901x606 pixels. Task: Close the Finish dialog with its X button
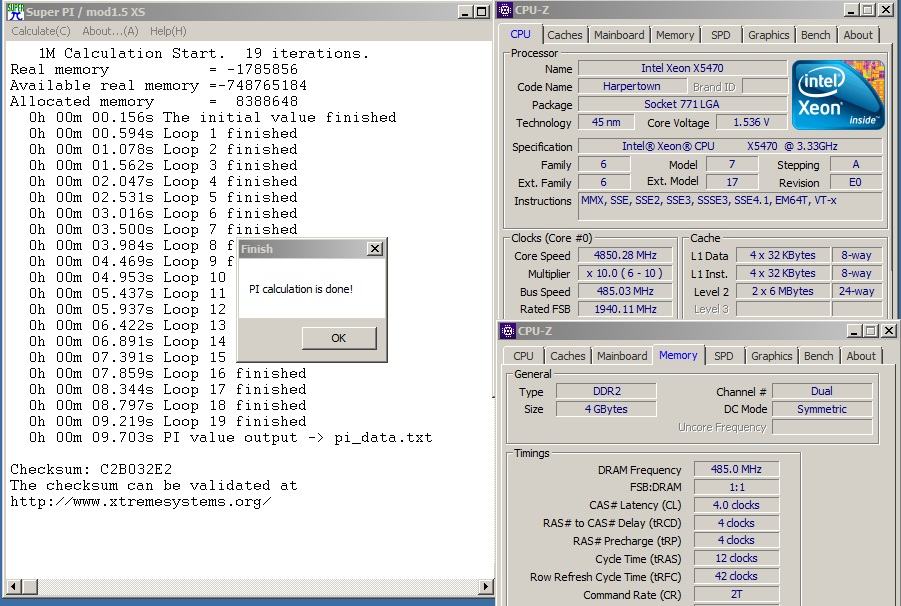tap(375, 249)
